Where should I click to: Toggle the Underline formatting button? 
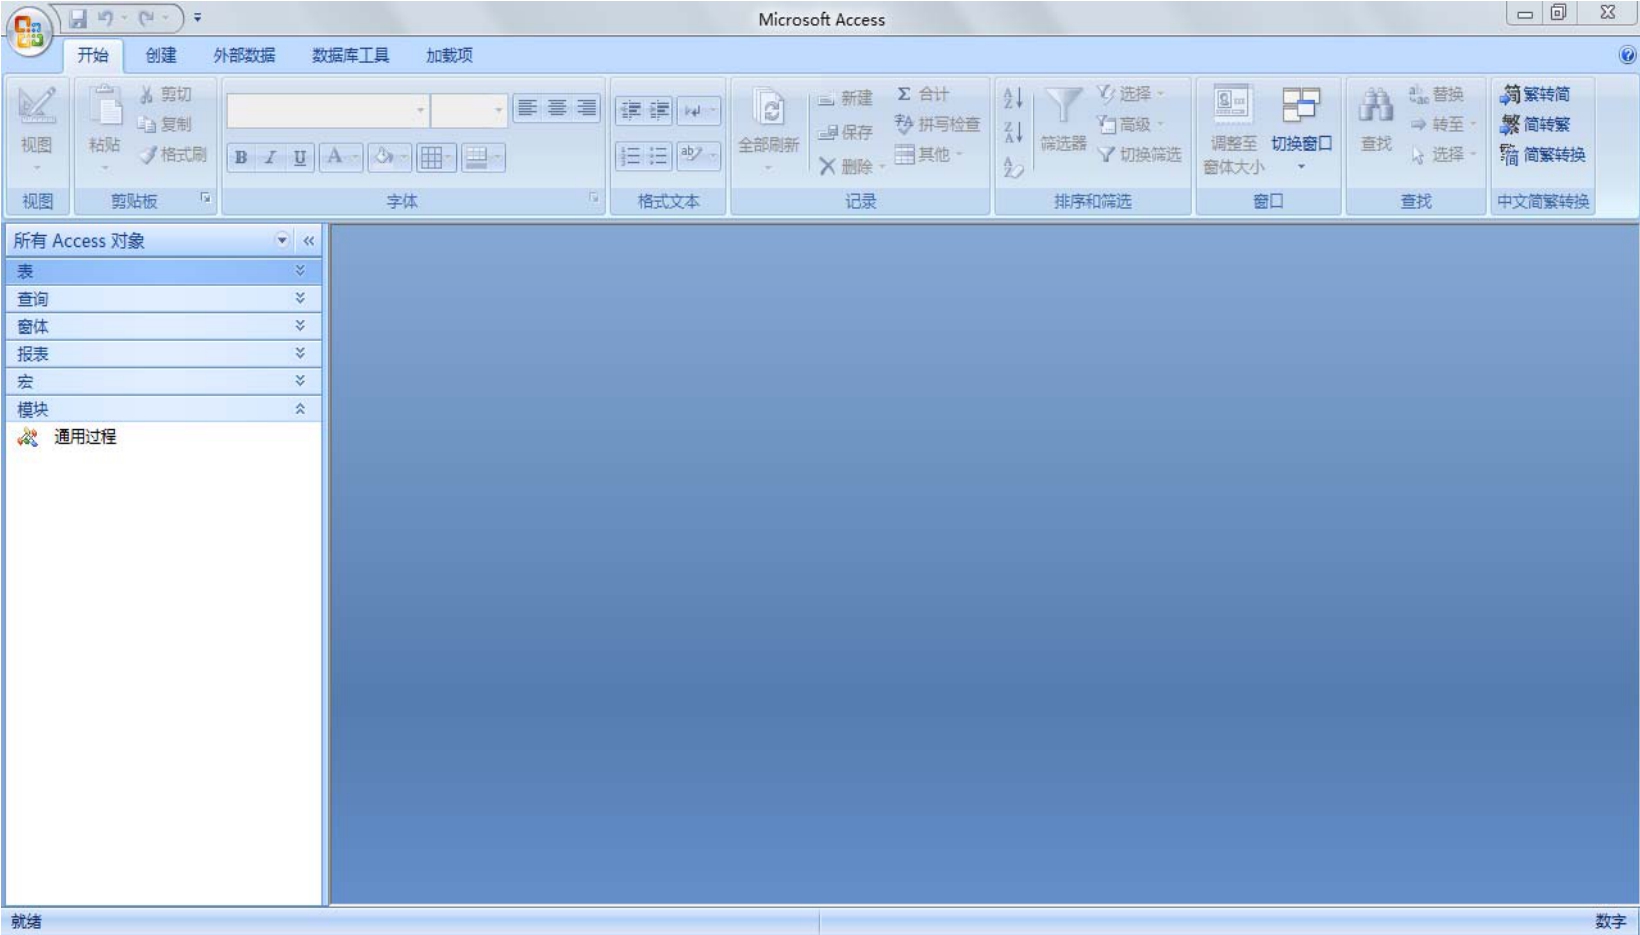coord(299,157)
